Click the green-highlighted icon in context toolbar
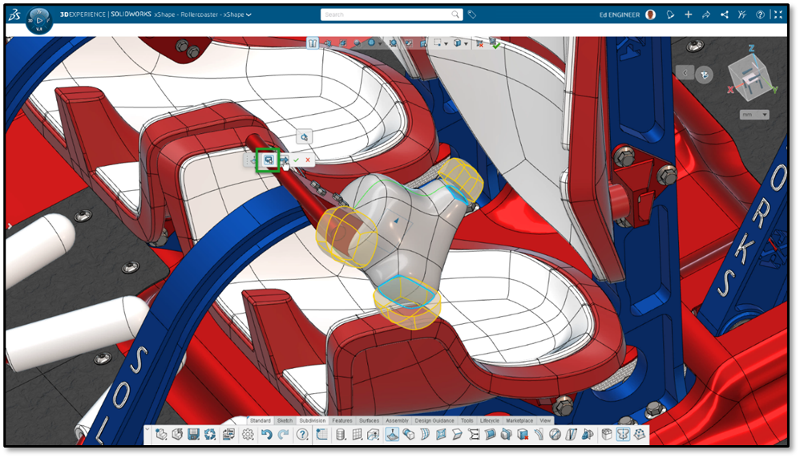The image size is (800, 458). coord(267,160)
